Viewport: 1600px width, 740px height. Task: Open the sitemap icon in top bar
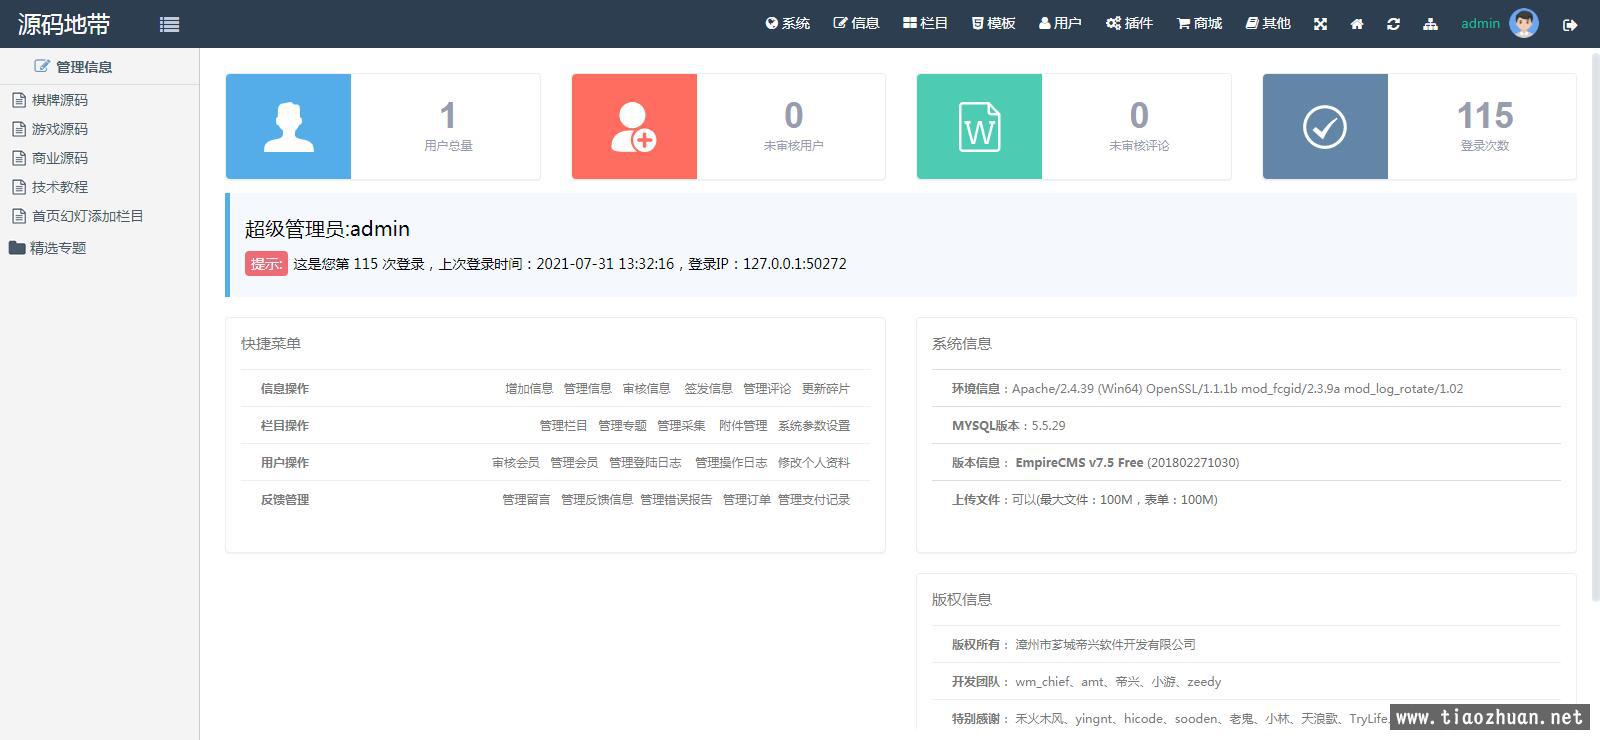tap(1430, 24)
